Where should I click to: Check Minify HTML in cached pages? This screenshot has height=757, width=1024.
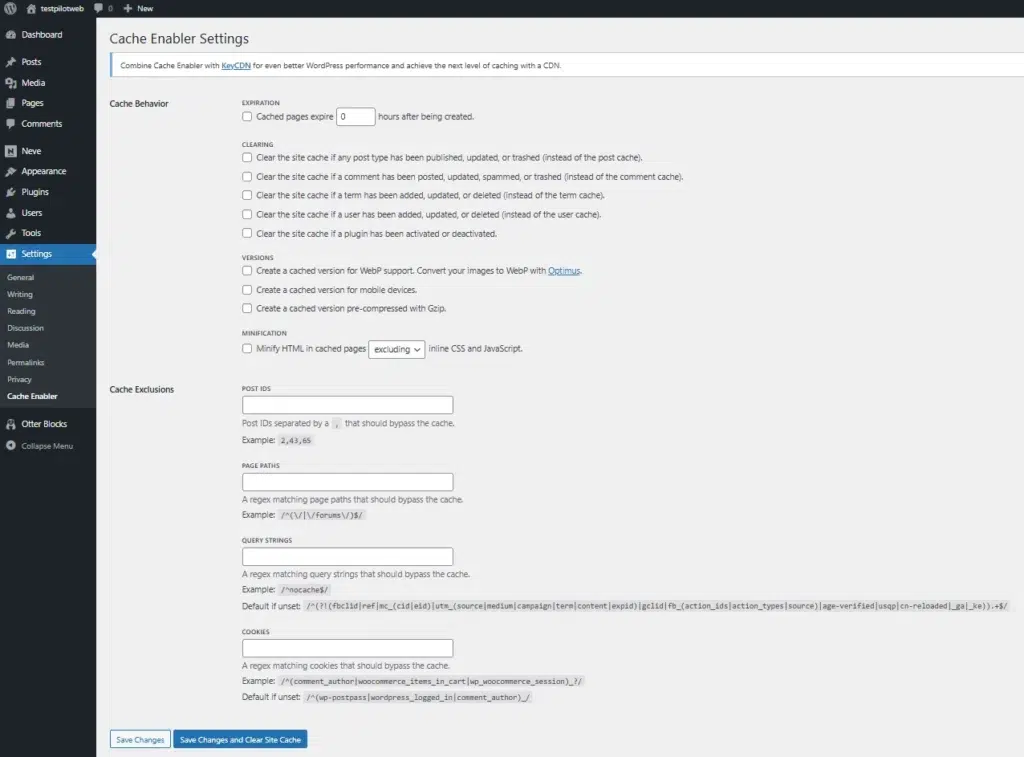point(247,348)
